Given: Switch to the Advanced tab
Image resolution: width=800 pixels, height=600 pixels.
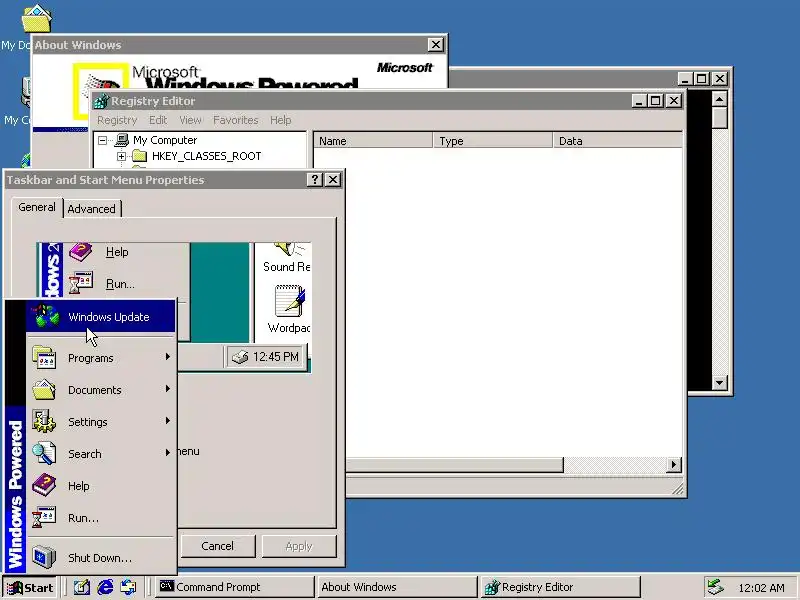Looking at the screenshot, I should point(92,209).
